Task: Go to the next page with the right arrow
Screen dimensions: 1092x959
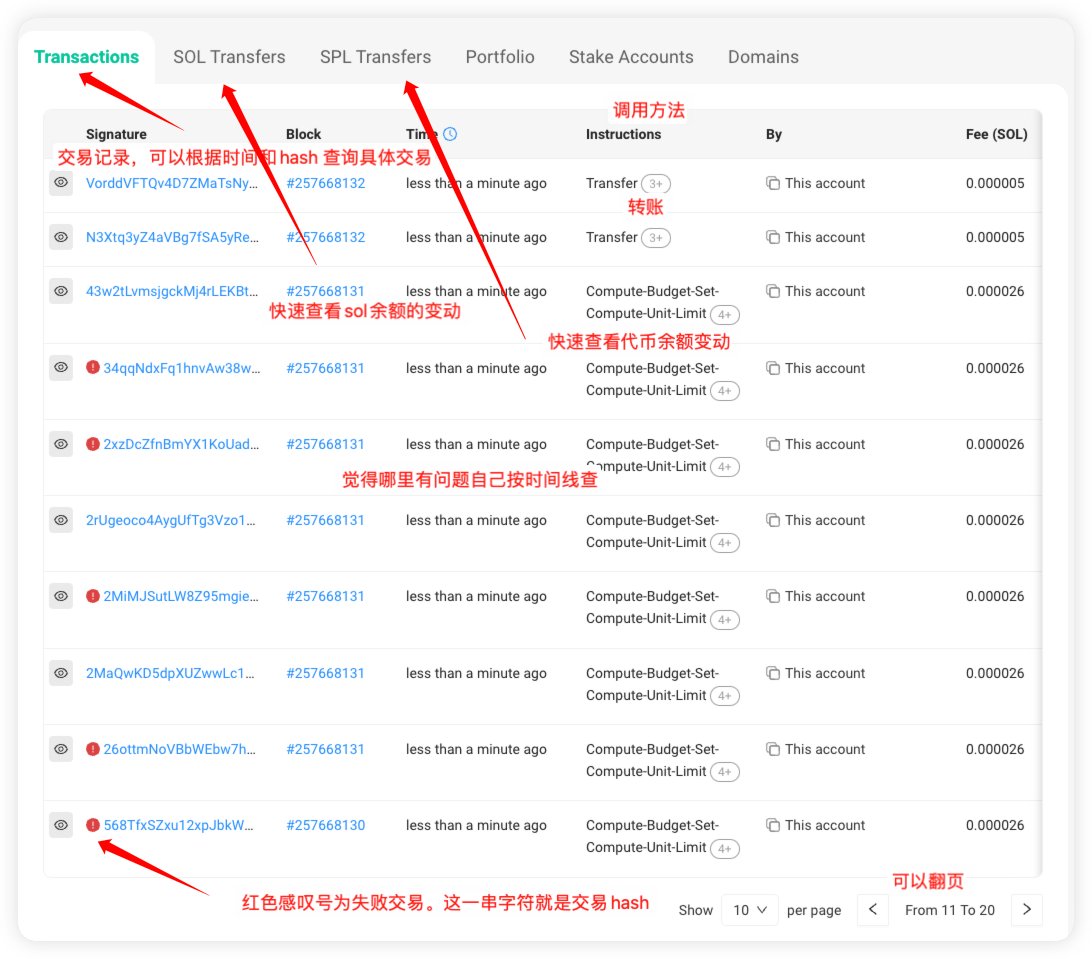Action: pos(1027,910)
